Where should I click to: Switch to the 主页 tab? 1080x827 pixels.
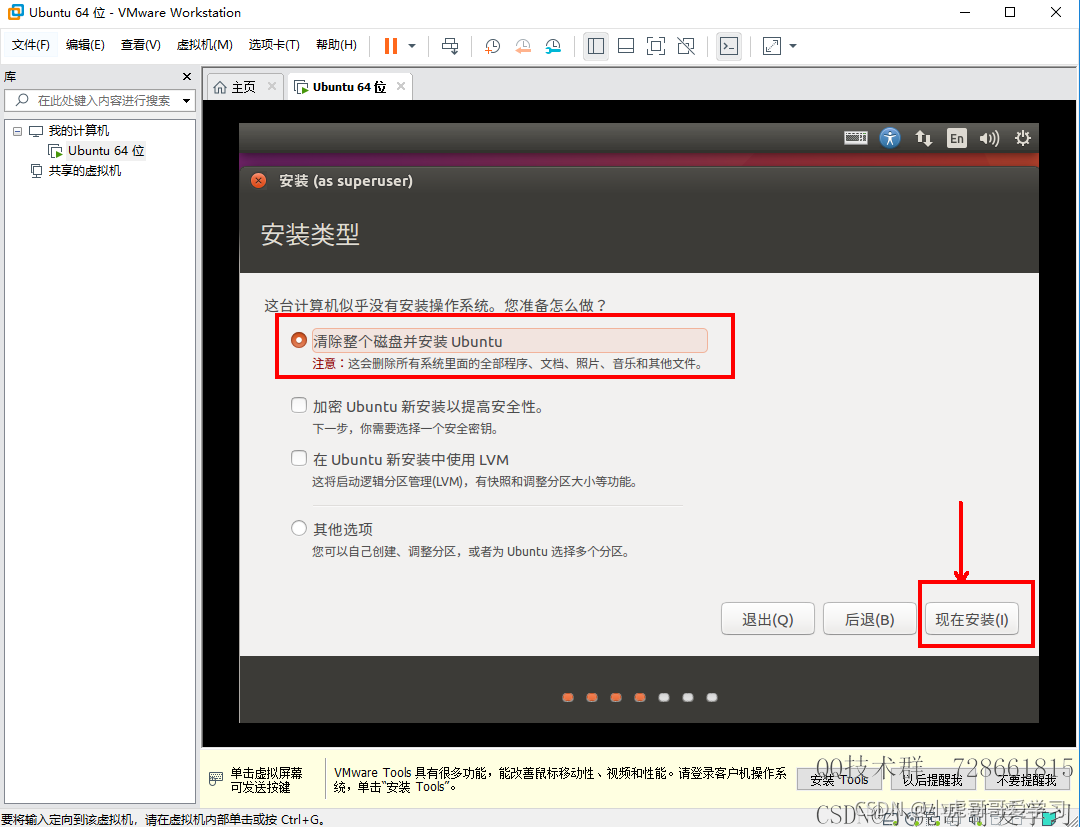coord(243,87)
